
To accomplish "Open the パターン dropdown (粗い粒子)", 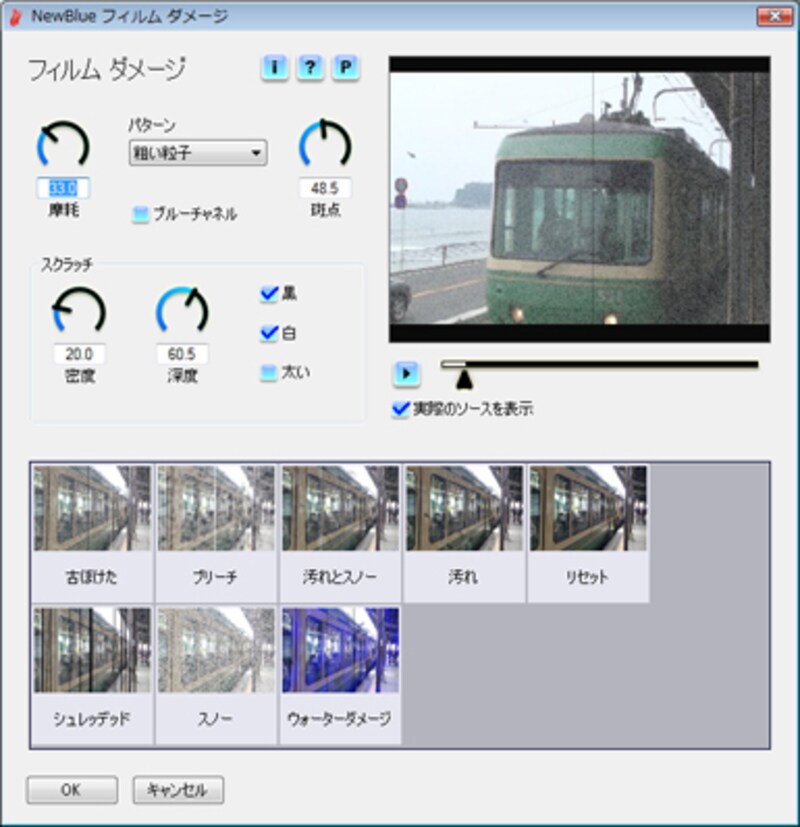I will point(198,153).
